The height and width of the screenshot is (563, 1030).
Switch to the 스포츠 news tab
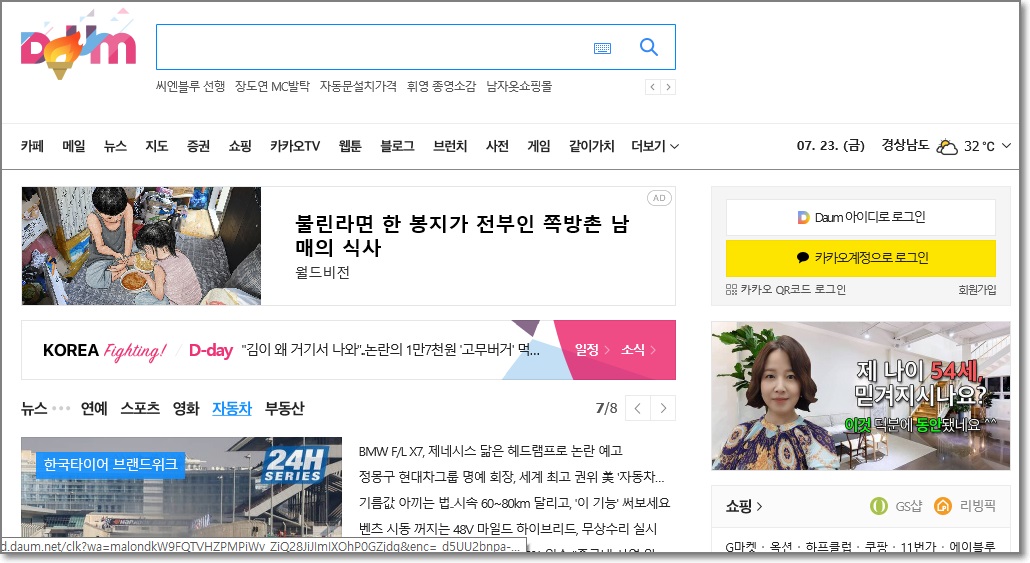coord(140,409)
